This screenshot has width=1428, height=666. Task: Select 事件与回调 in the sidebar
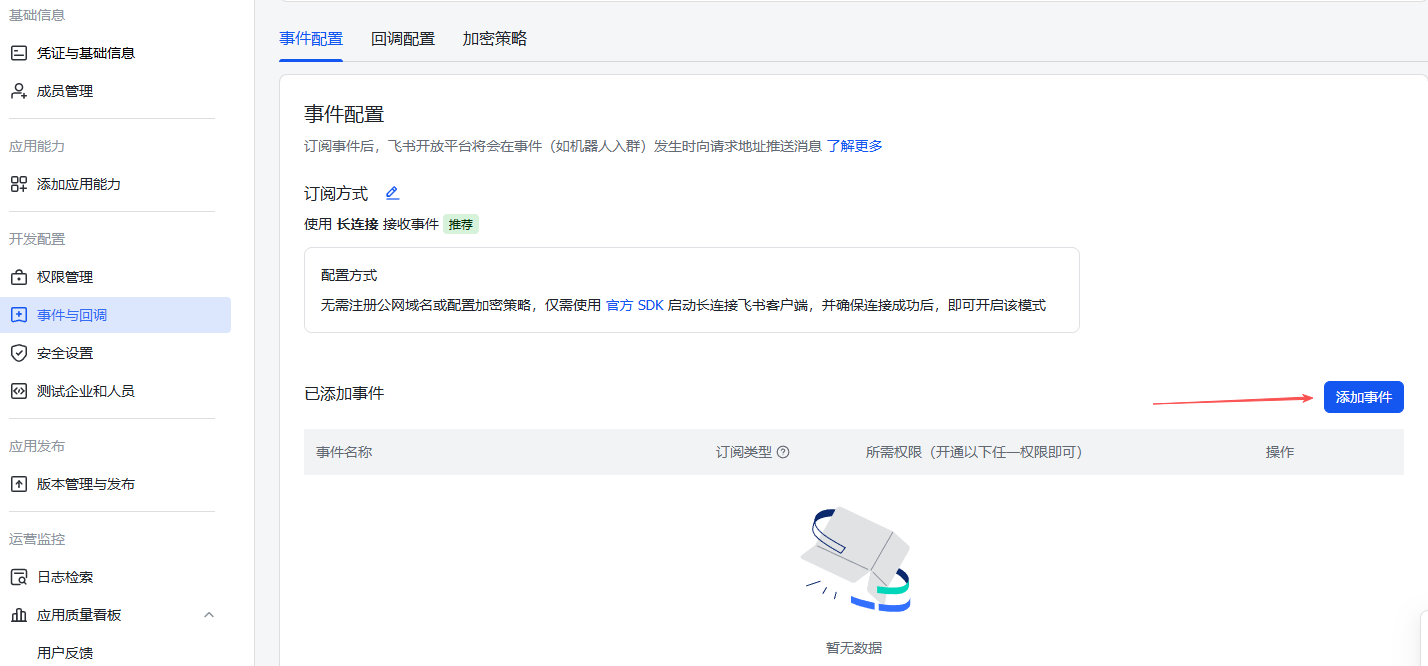coord(72,315)
